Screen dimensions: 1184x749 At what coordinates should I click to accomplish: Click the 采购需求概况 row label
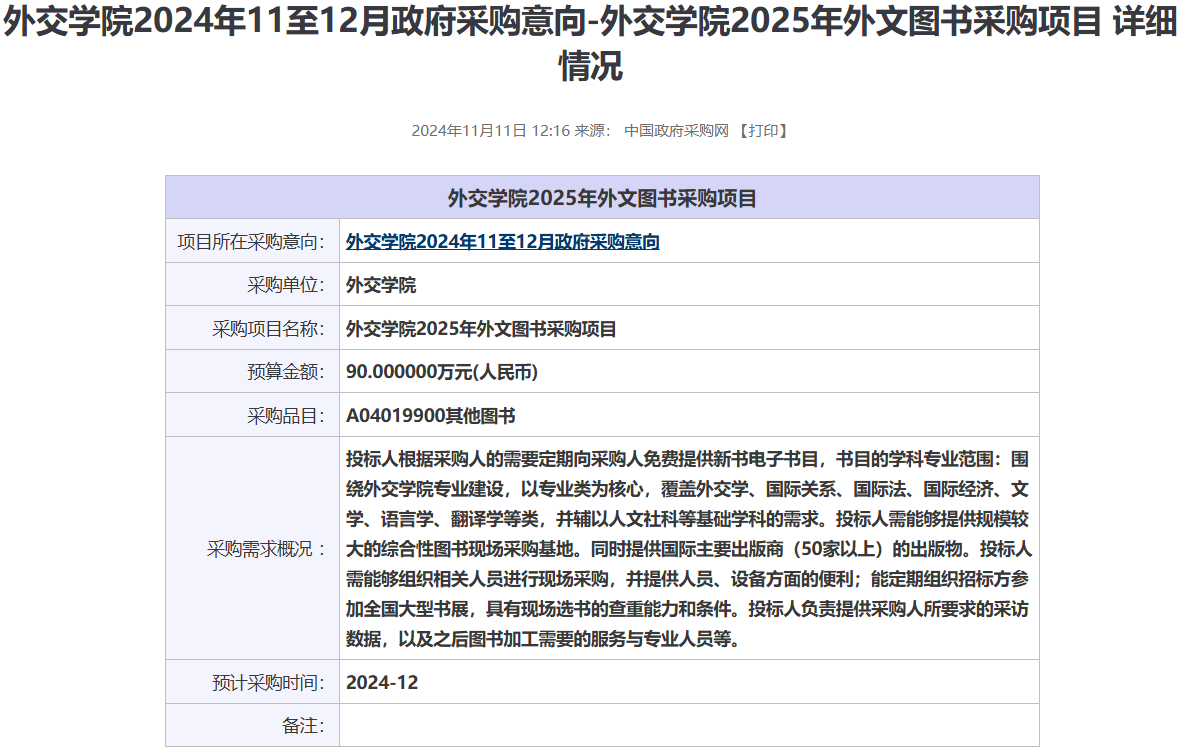[266, 549]
